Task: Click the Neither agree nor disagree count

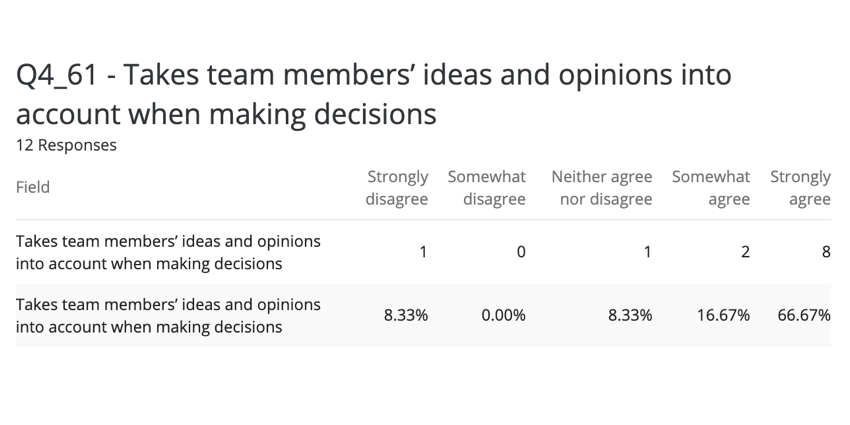Action: click(647, 252)
